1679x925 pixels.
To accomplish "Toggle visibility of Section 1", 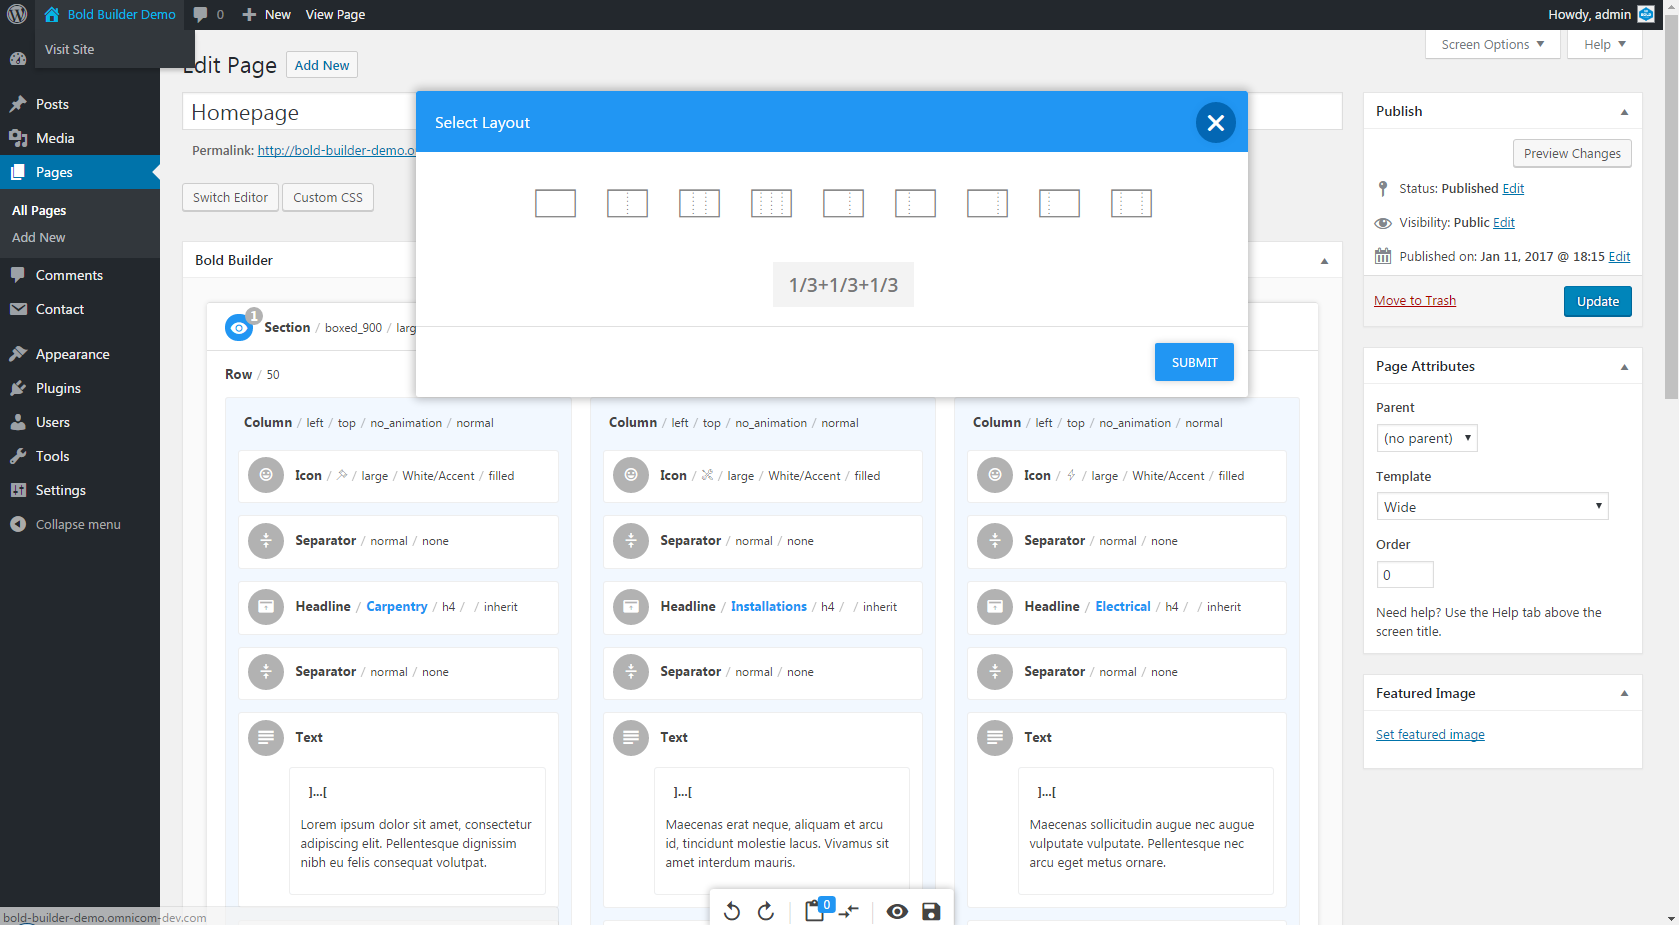I will tap(239, 327).
